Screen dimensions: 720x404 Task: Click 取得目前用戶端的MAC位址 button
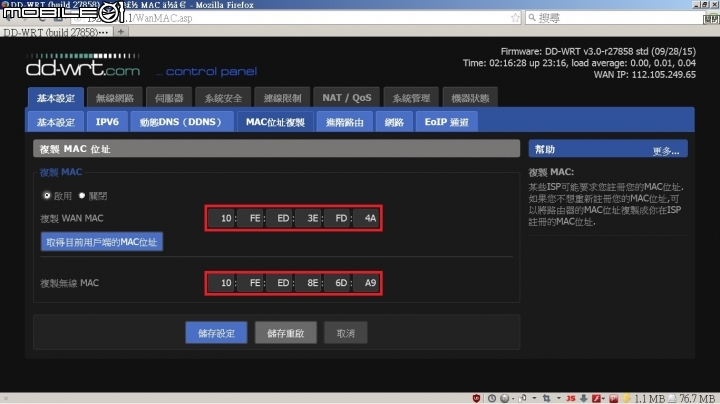[x=102, y=242]
